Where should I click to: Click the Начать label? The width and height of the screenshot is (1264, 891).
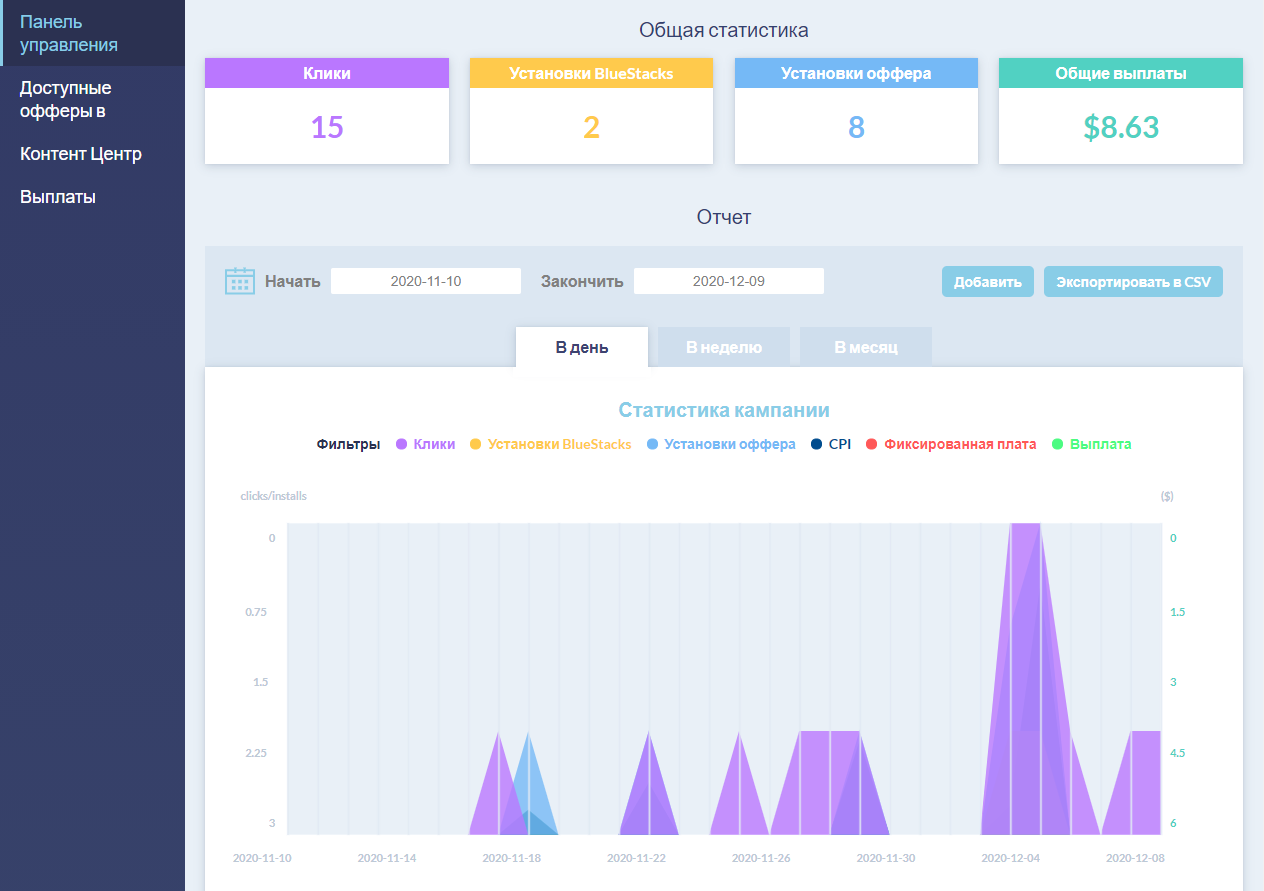293,282
